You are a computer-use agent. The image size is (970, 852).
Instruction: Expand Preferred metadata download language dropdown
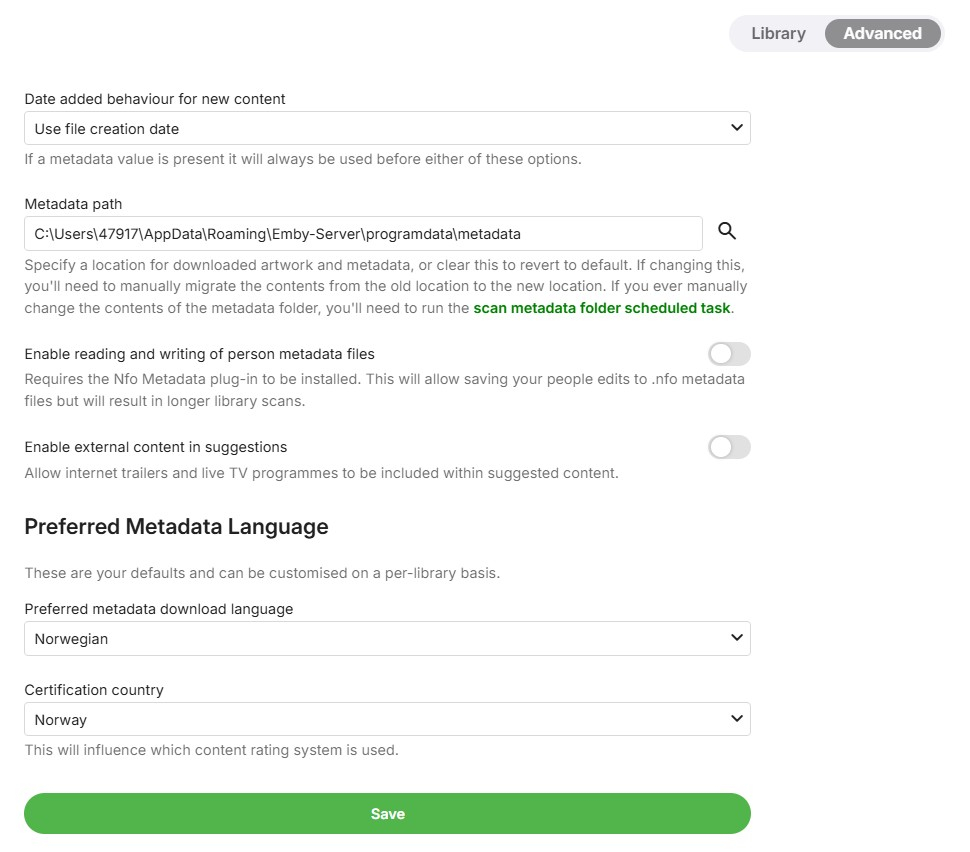click(x=386, y=638)
